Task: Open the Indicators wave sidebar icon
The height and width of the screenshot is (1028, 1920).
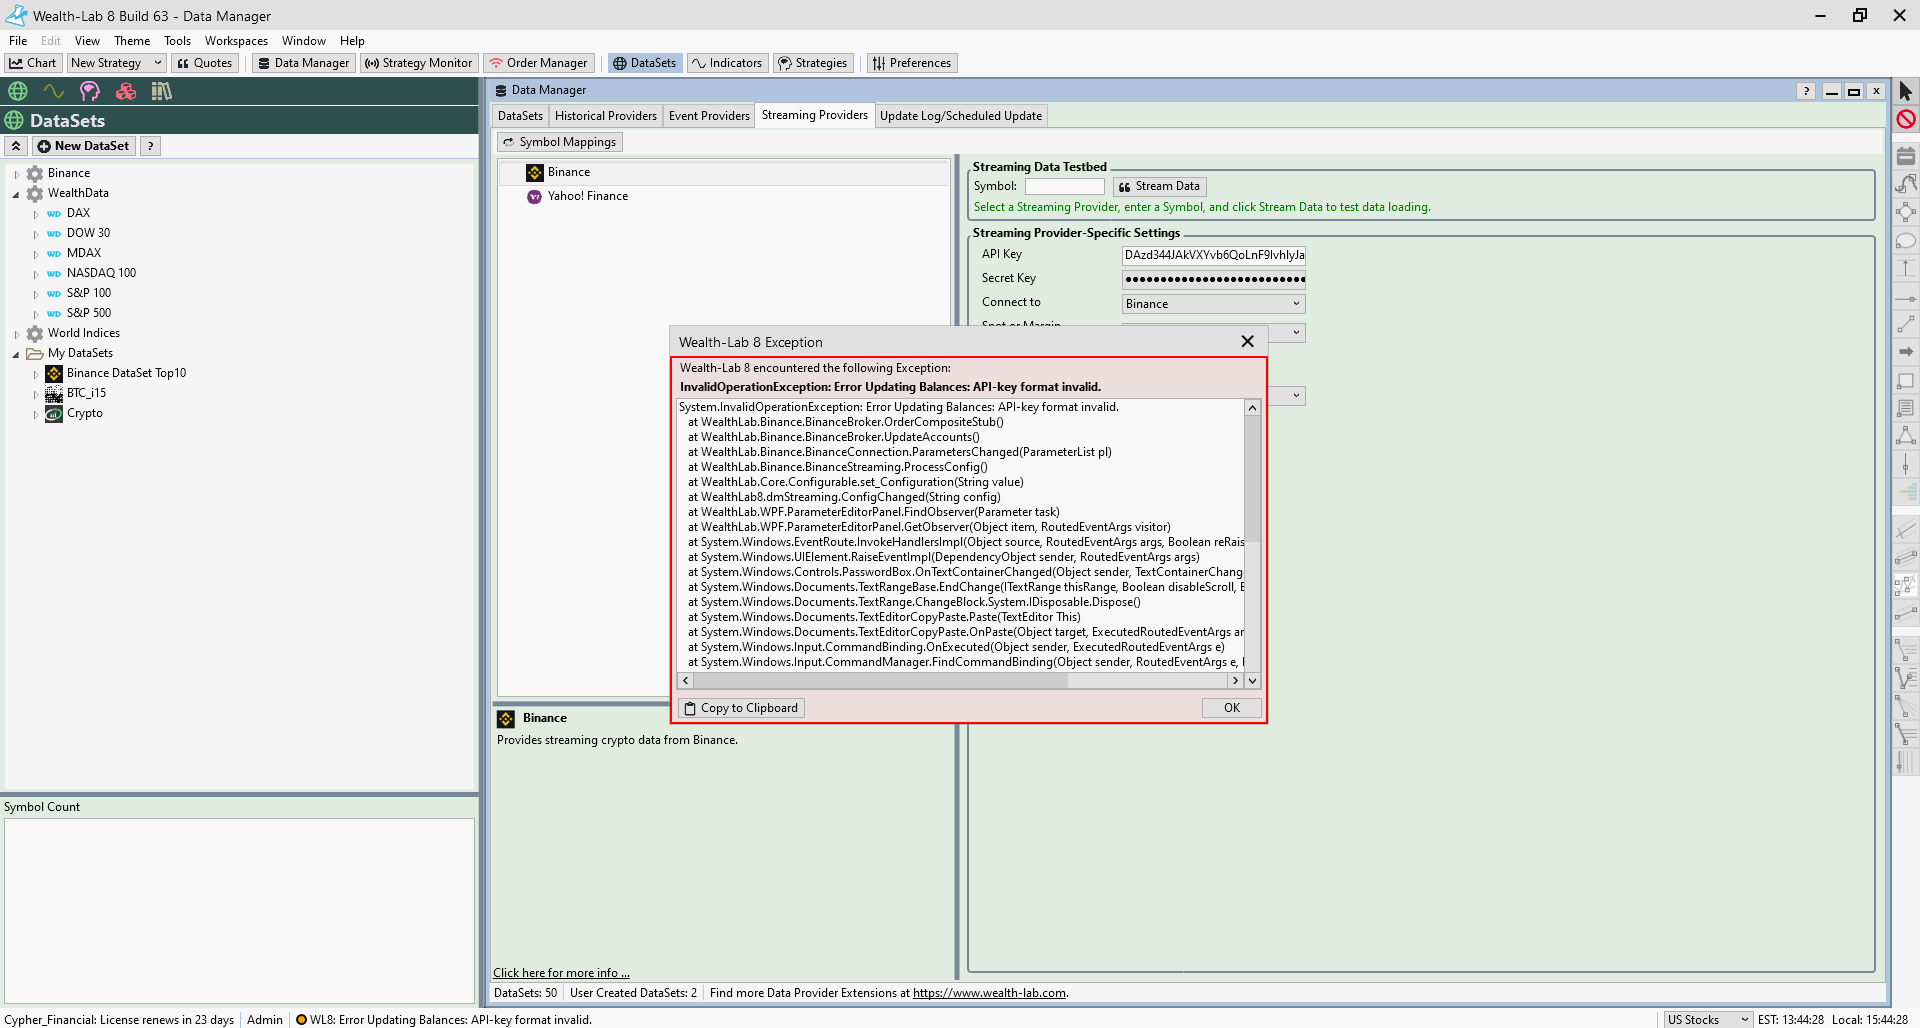Action: pos(54,91)
